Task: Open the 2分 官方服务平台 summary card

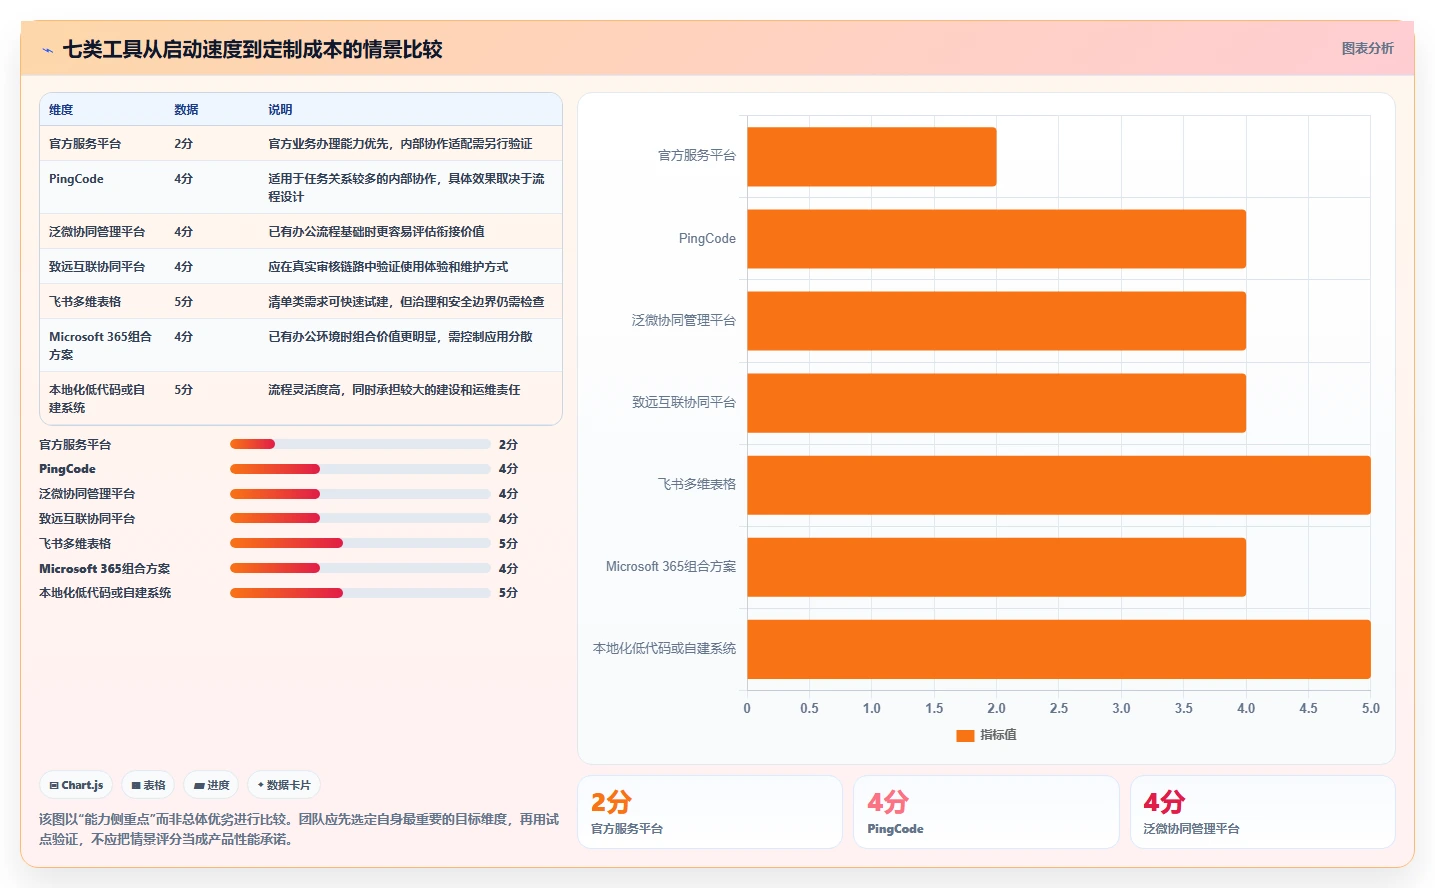Action: coord(710,812)
